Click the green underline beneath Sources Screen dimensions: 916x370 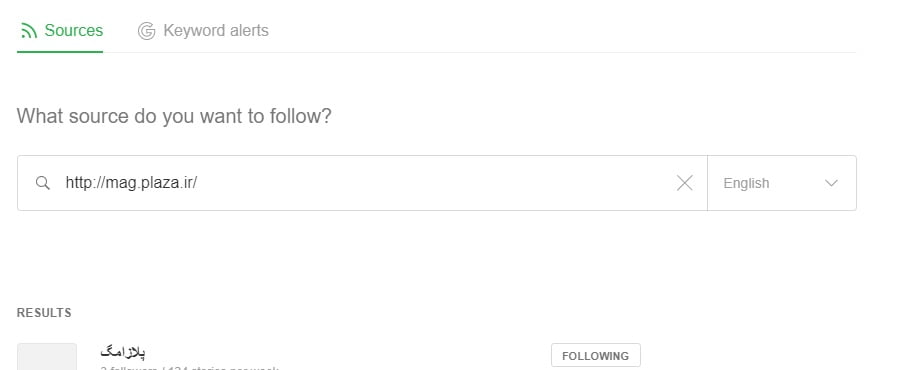tap(60, 51)
